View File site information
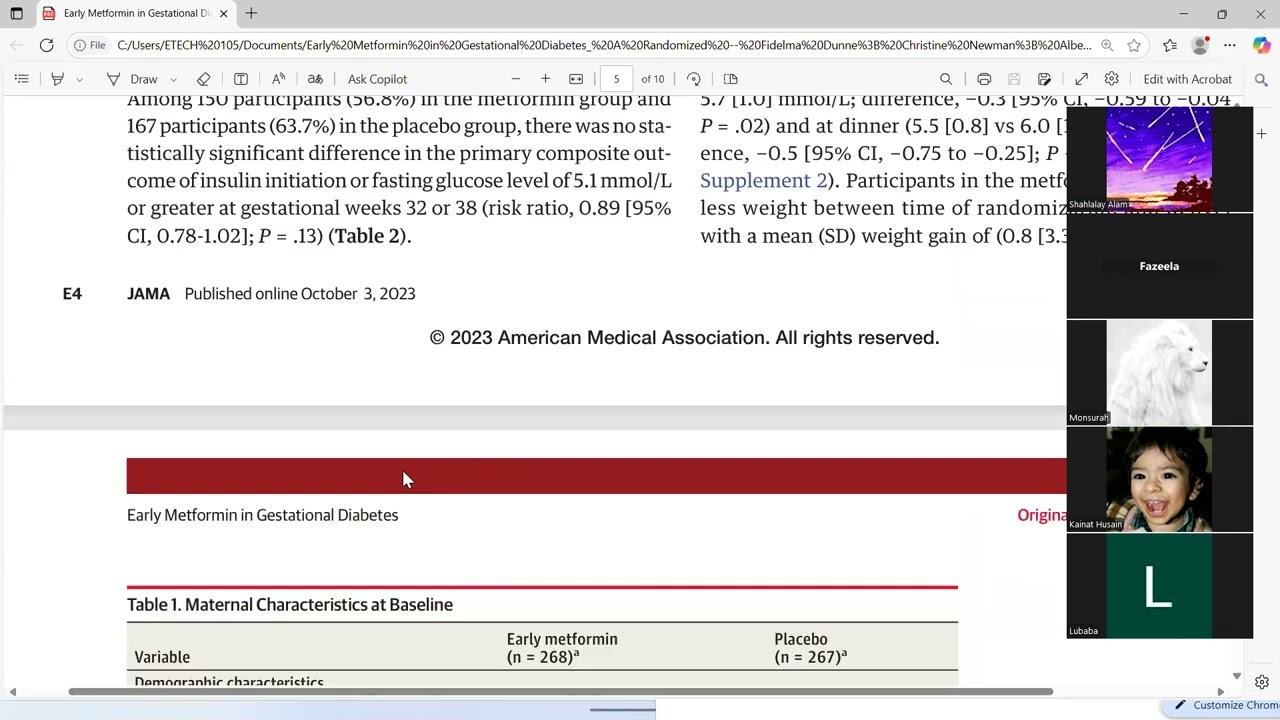The height and width of the screenshot is (720, 1280). click(90, 45)
